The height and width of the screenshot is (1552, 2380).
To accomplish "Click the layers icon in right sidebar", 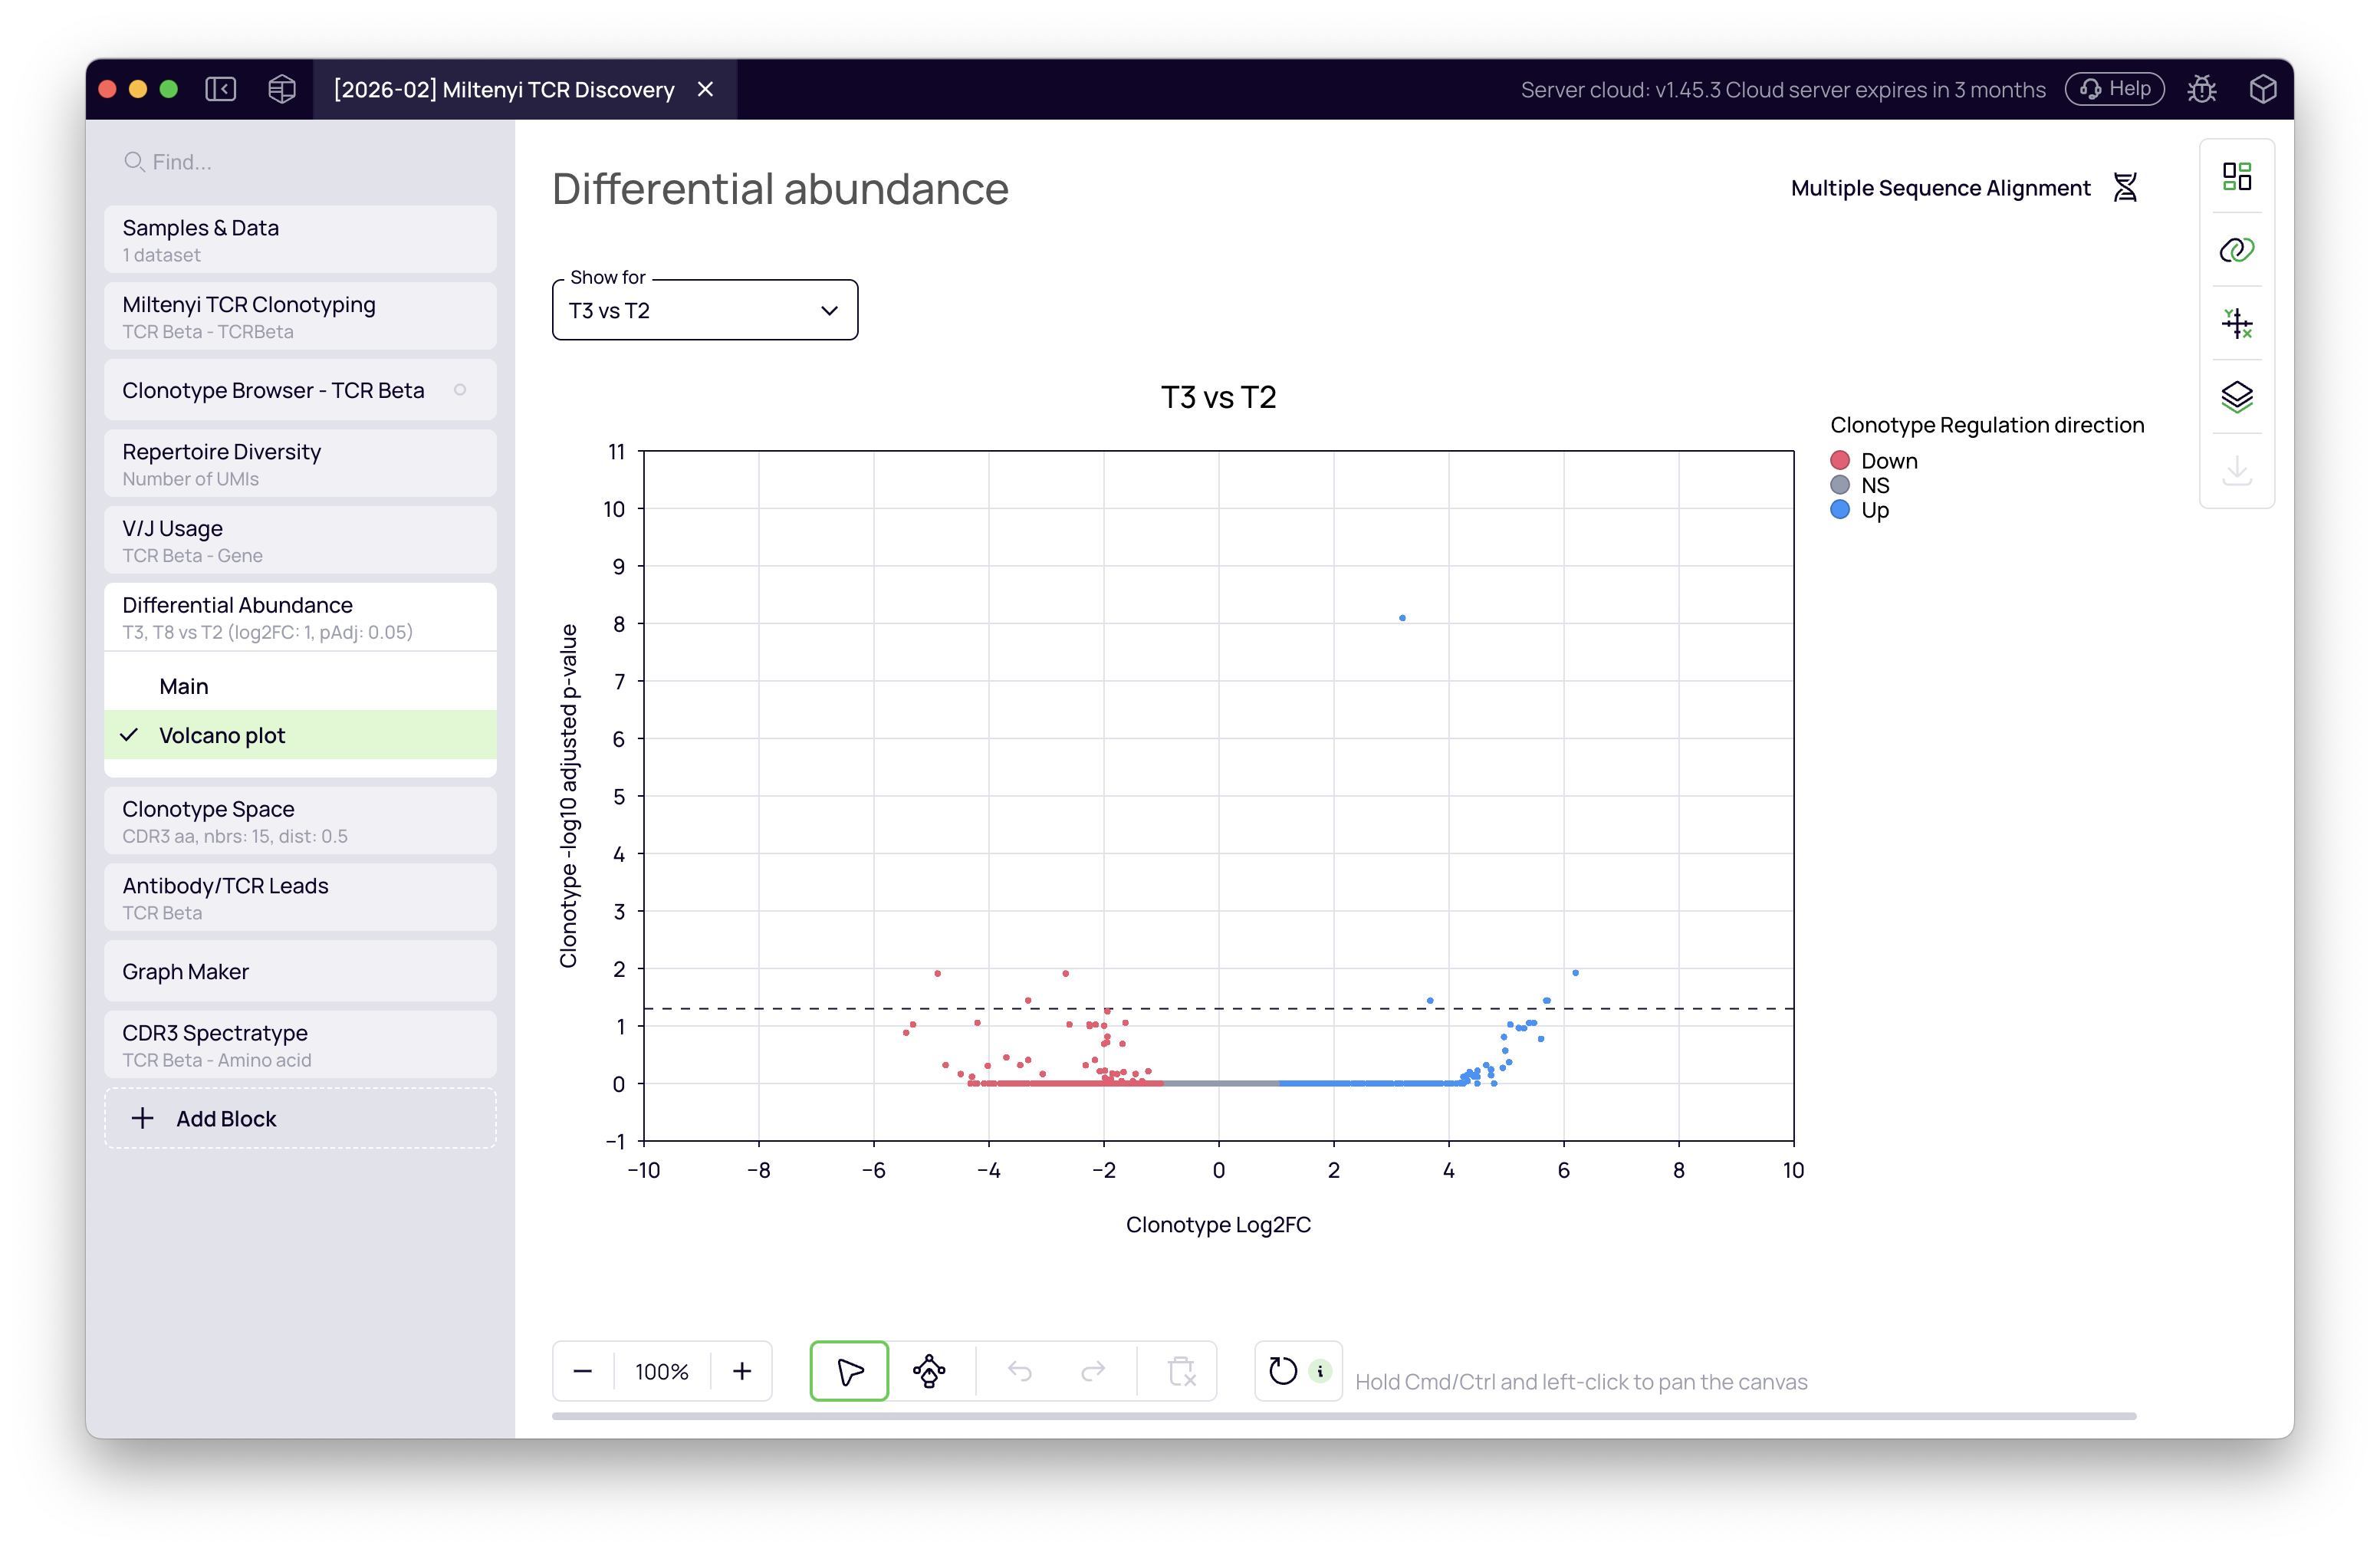I will (x=2238, y=397).
